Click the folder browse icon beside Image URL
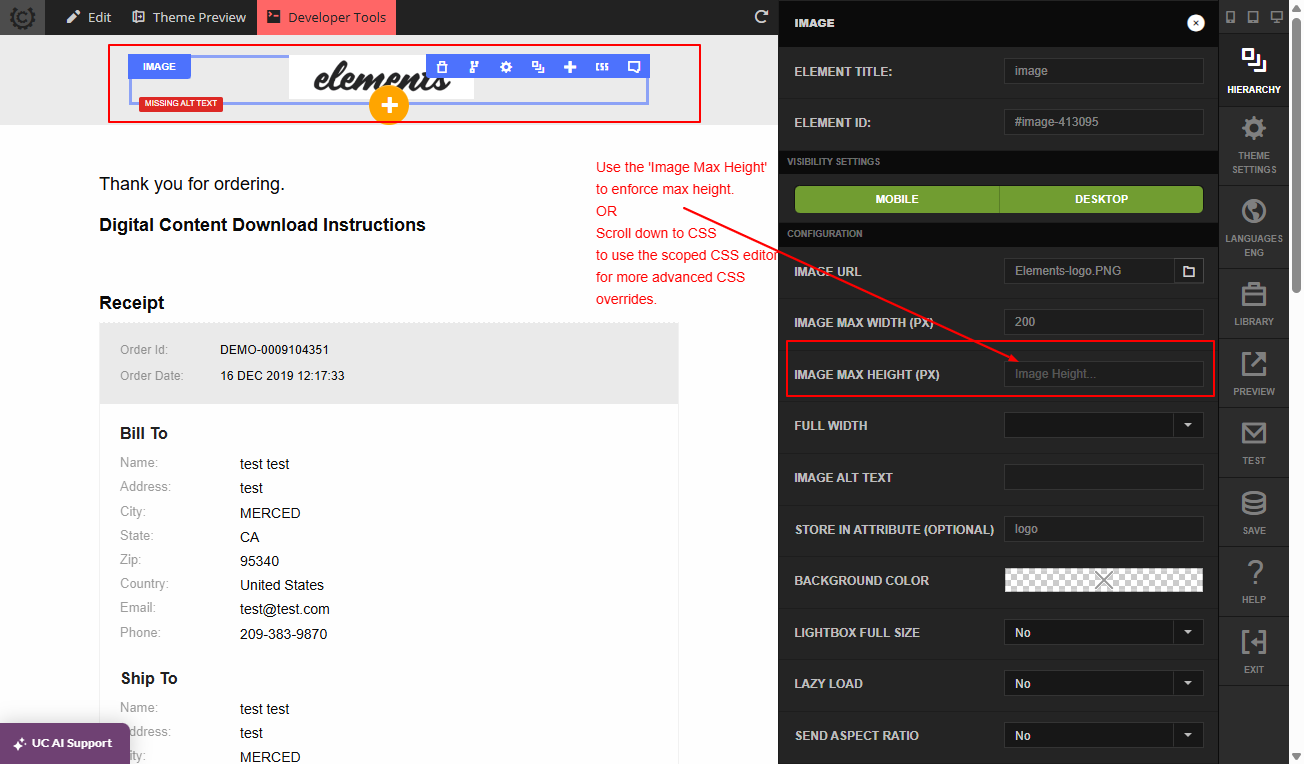This screenshot has height=764, width=1304. click(1189, 271)
